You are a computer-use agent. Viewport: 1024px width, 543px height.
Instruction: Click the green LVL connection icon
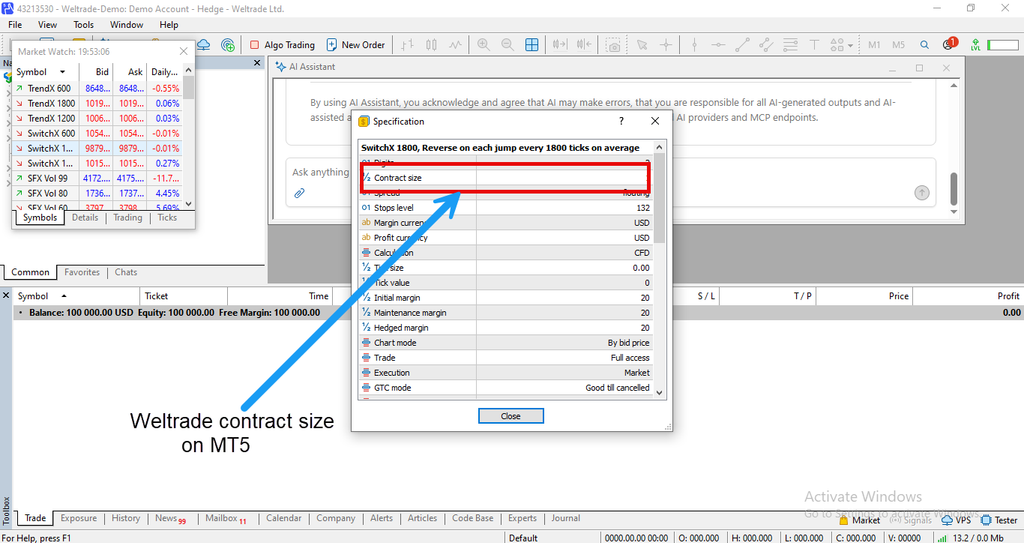(975, 45)
